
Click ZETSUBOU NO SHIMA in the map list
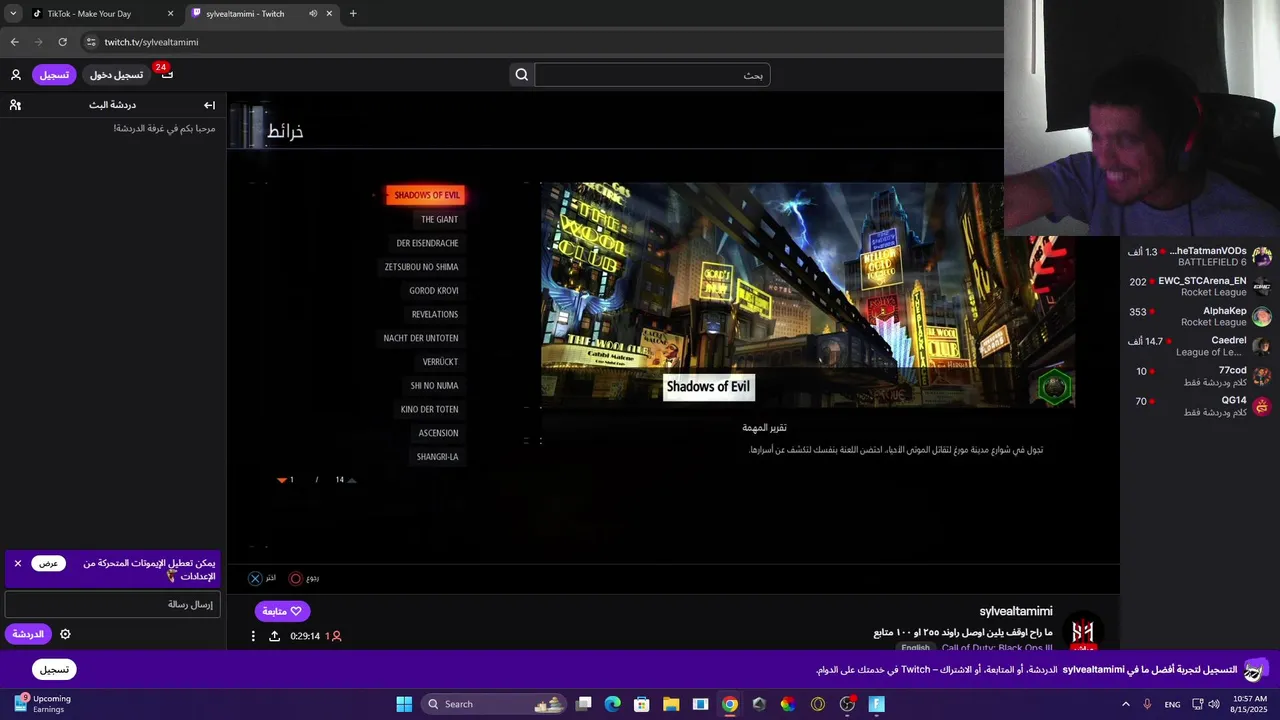421,267
